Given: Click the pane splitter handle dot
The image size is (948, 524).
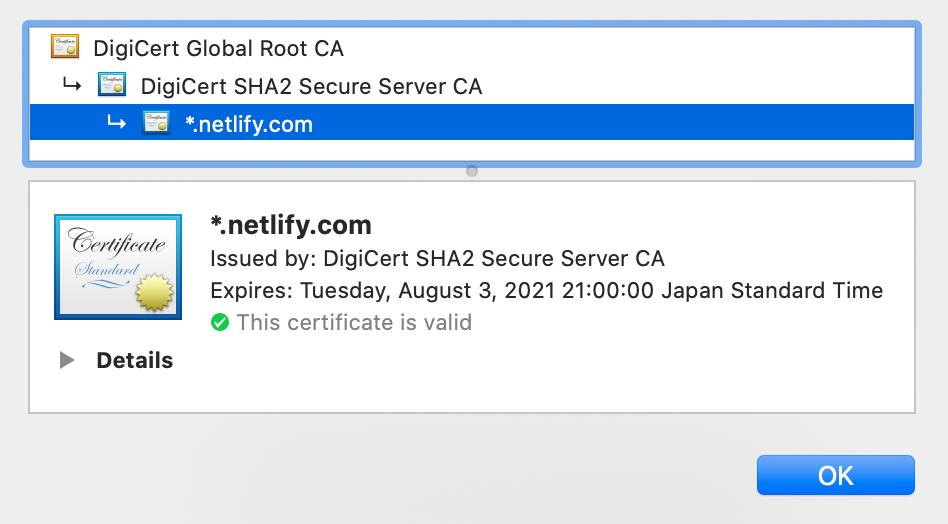Looking at the screenshot, I should [x=472, y=171].
